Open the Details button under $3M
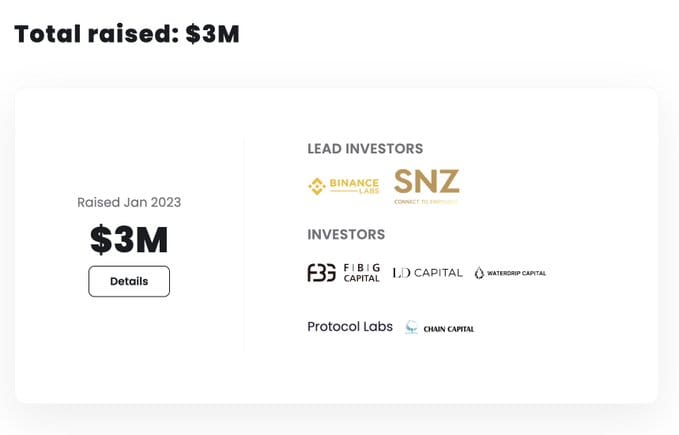This screenshot has height=435, width=679. pyautogui.click(x=129, y=281)
